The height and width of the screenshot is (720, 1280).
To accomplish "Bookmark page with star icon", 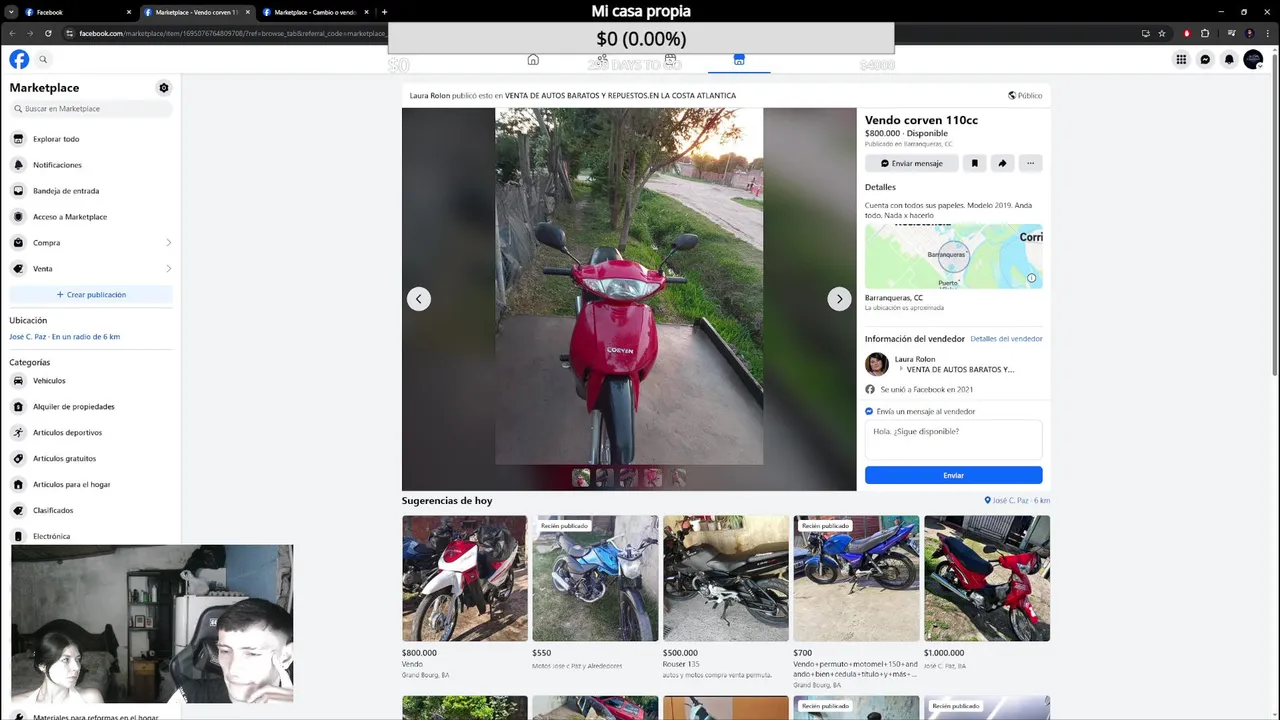I will (1162, 33).
